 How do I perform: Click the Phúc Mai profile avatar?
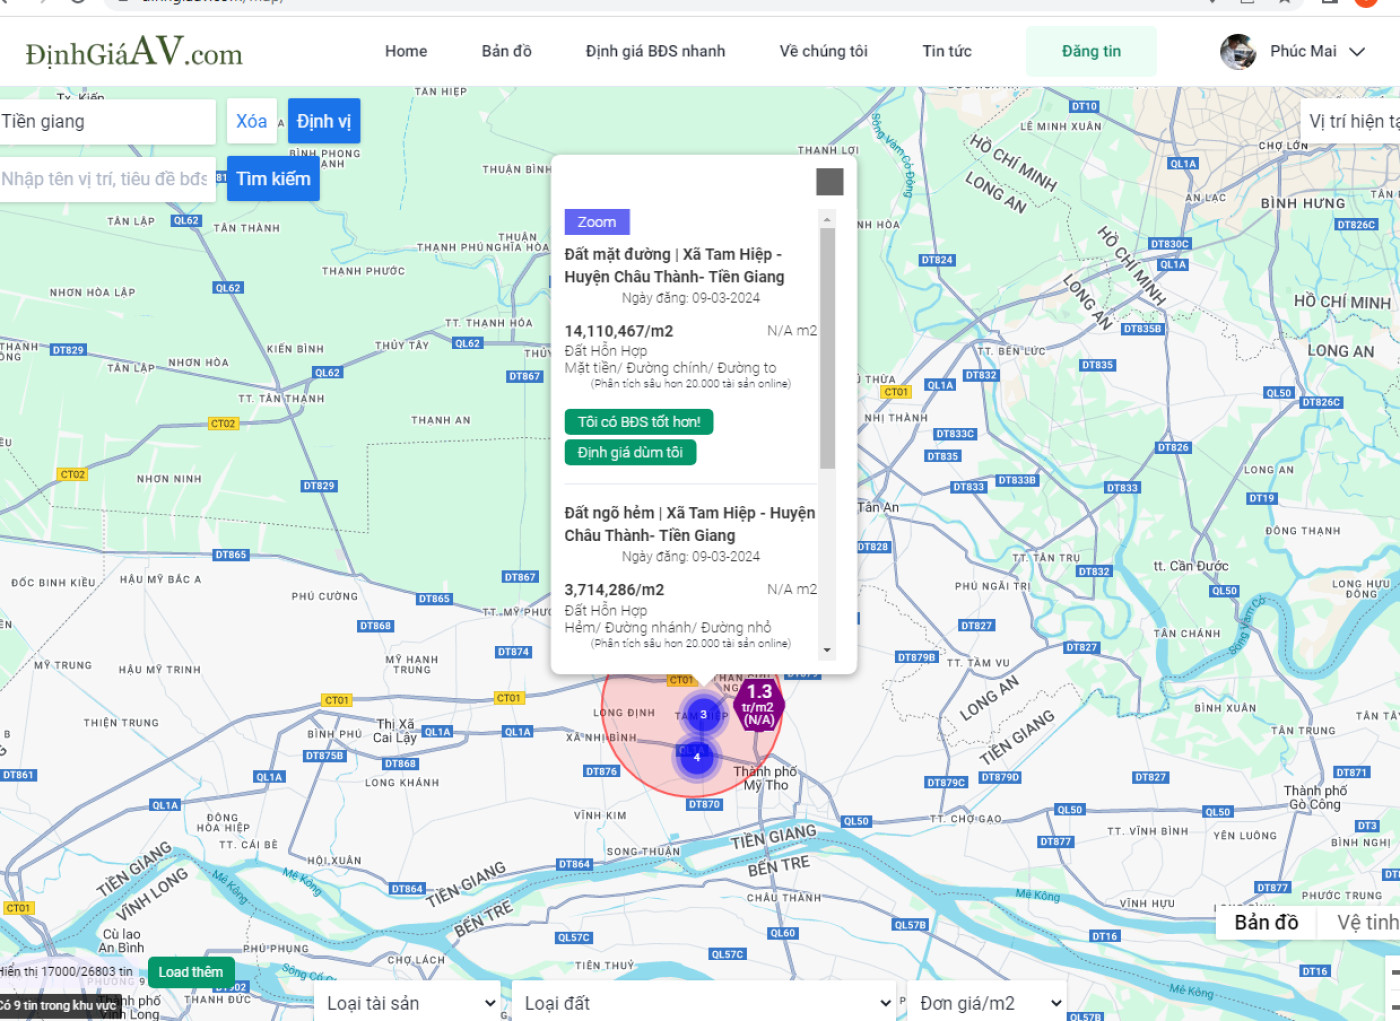click(x=1238, y=51)
